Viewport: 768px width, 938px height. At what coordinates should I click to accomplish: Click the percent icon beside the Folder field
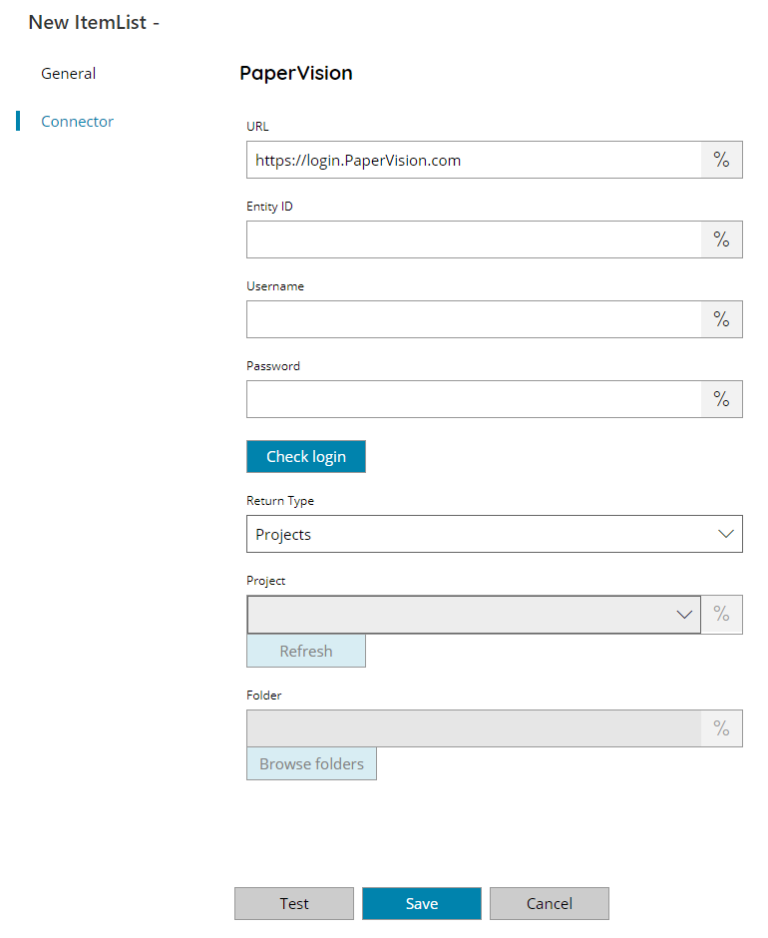point(722,728)
